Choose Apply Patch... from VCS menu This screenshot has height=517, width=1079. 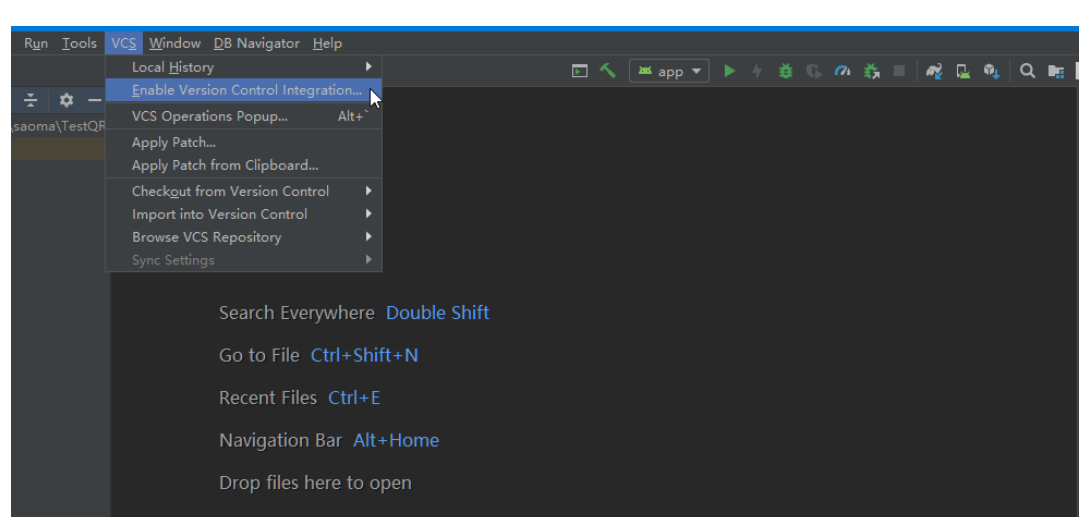click(244, 143)
